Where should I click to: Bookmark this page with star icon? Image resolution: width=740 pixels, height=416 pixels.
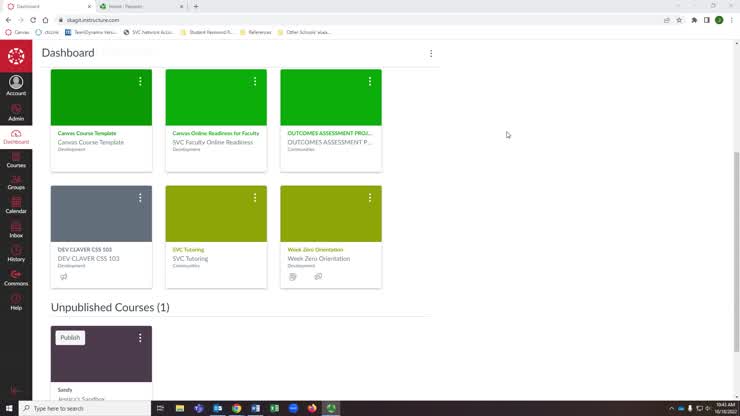tap(679, 20)
